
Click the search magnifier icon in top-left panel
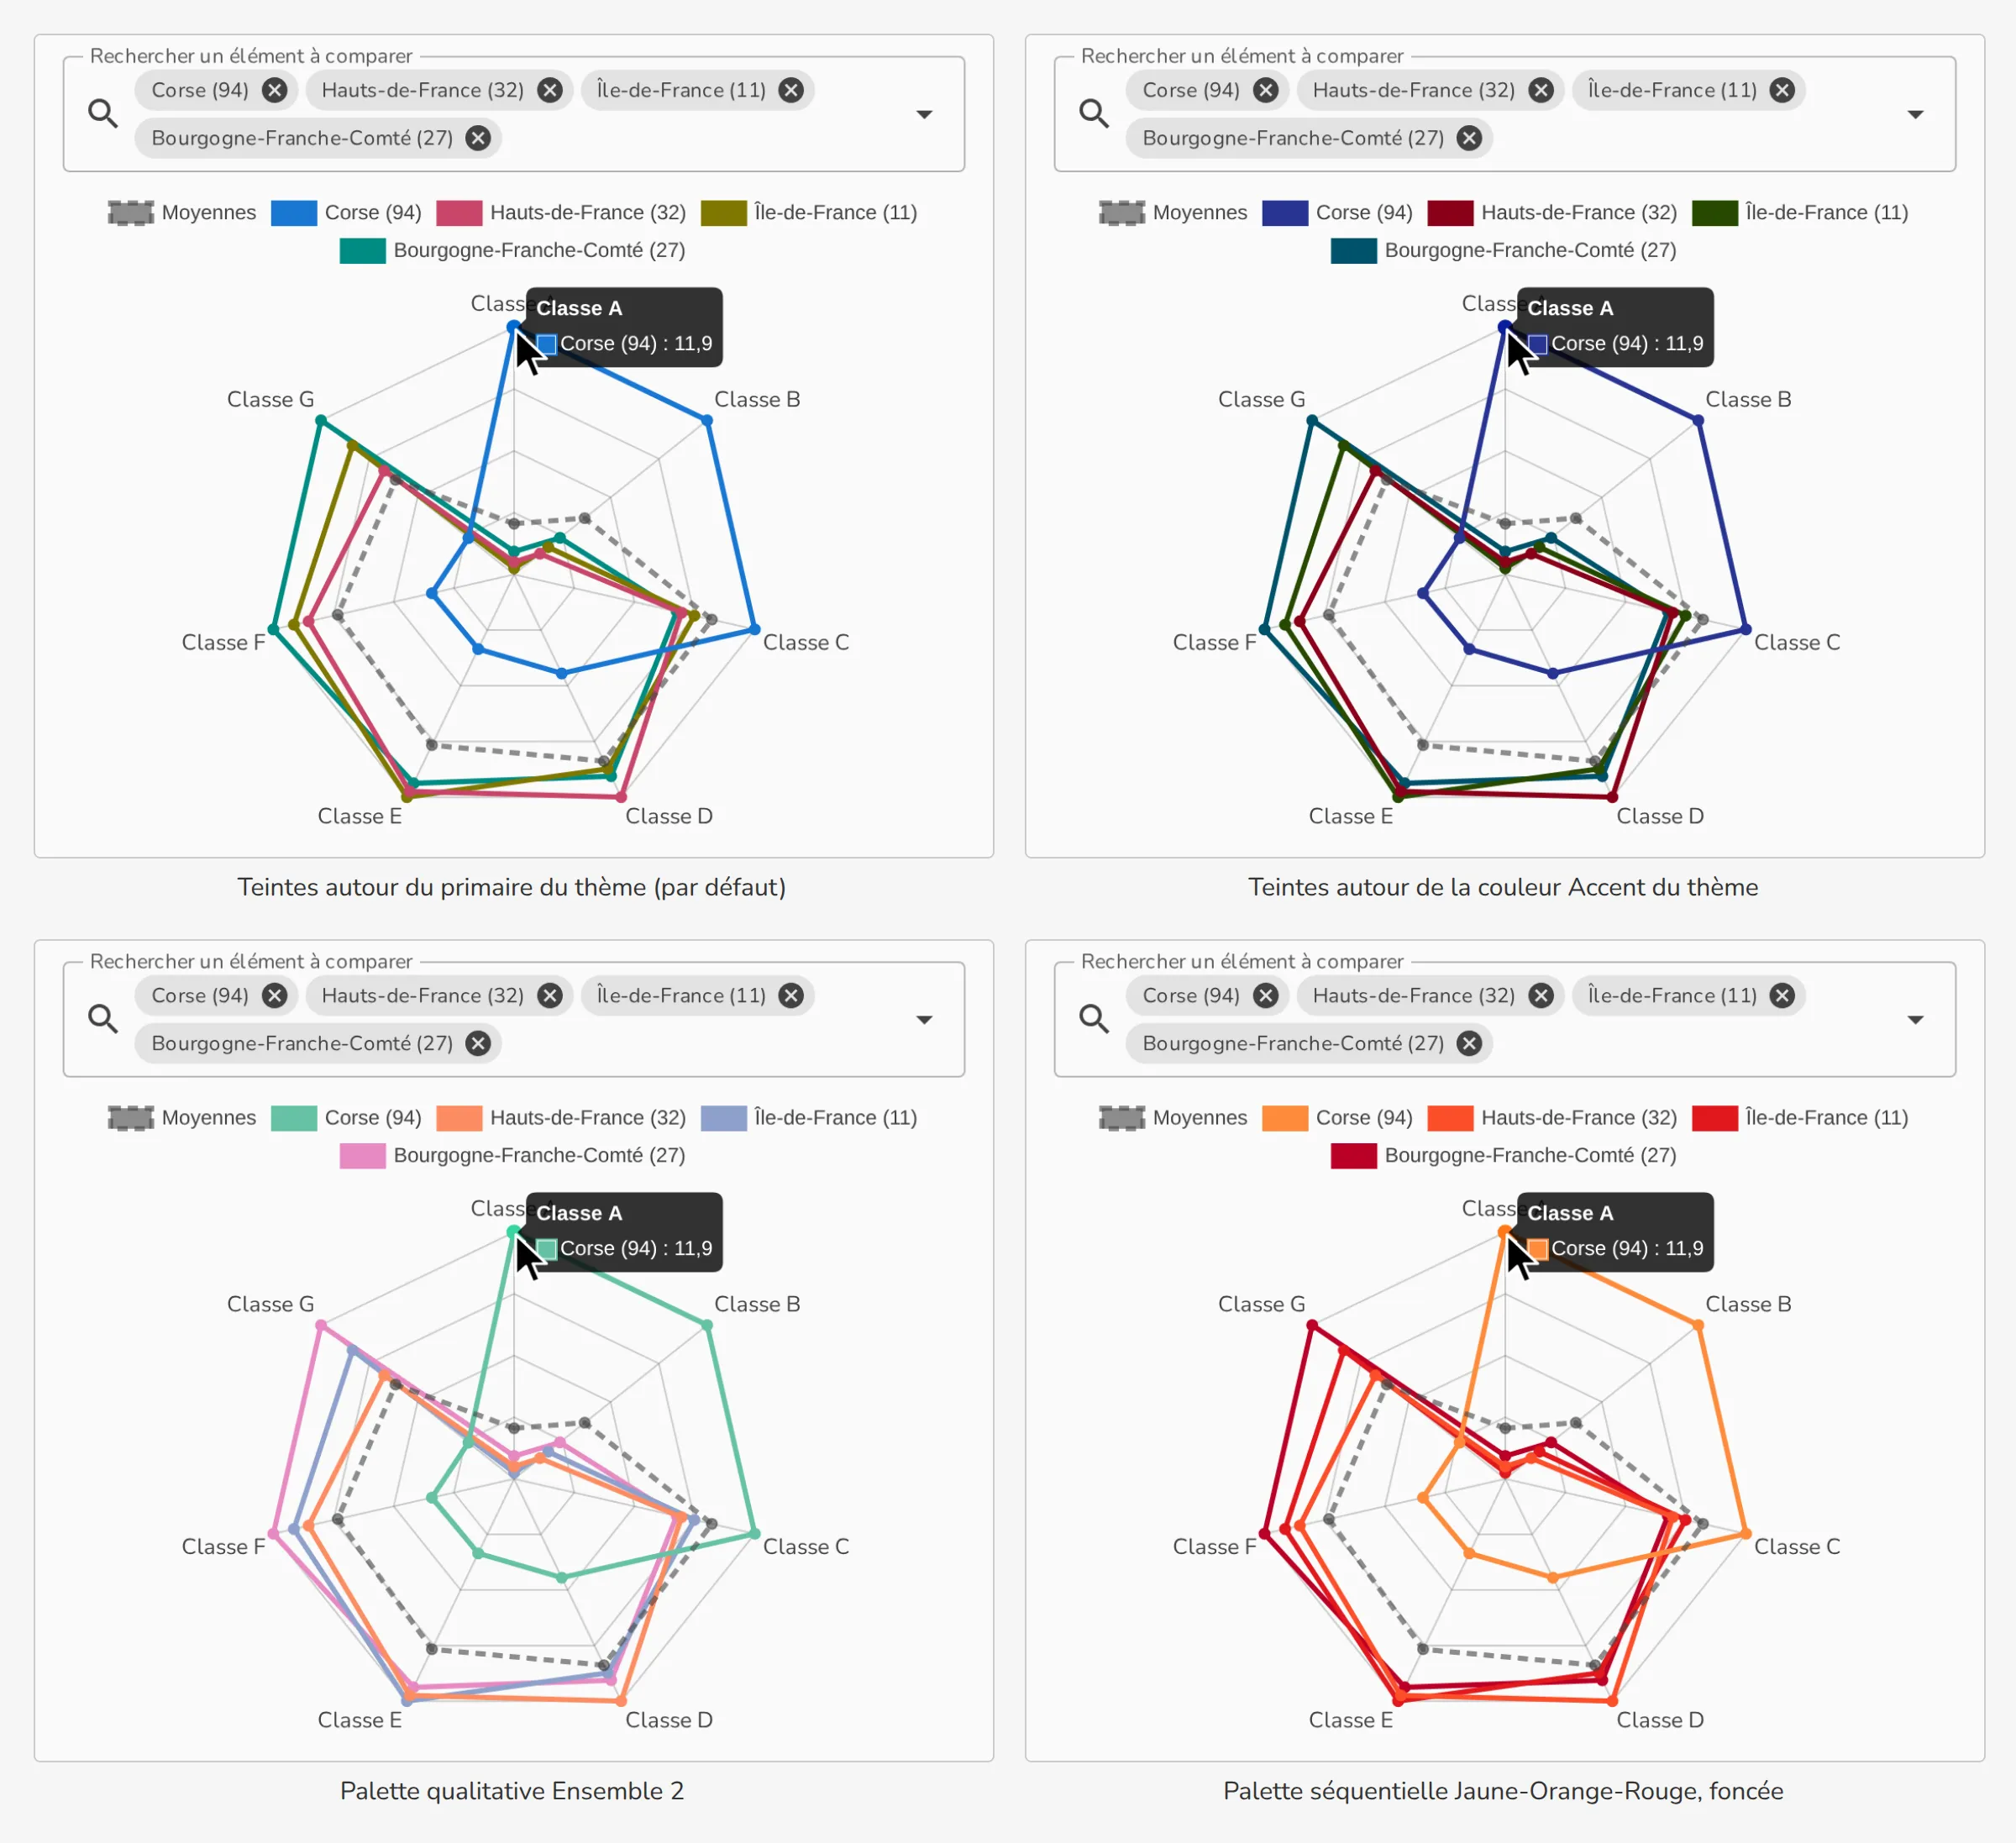click(x=103, y=113)
